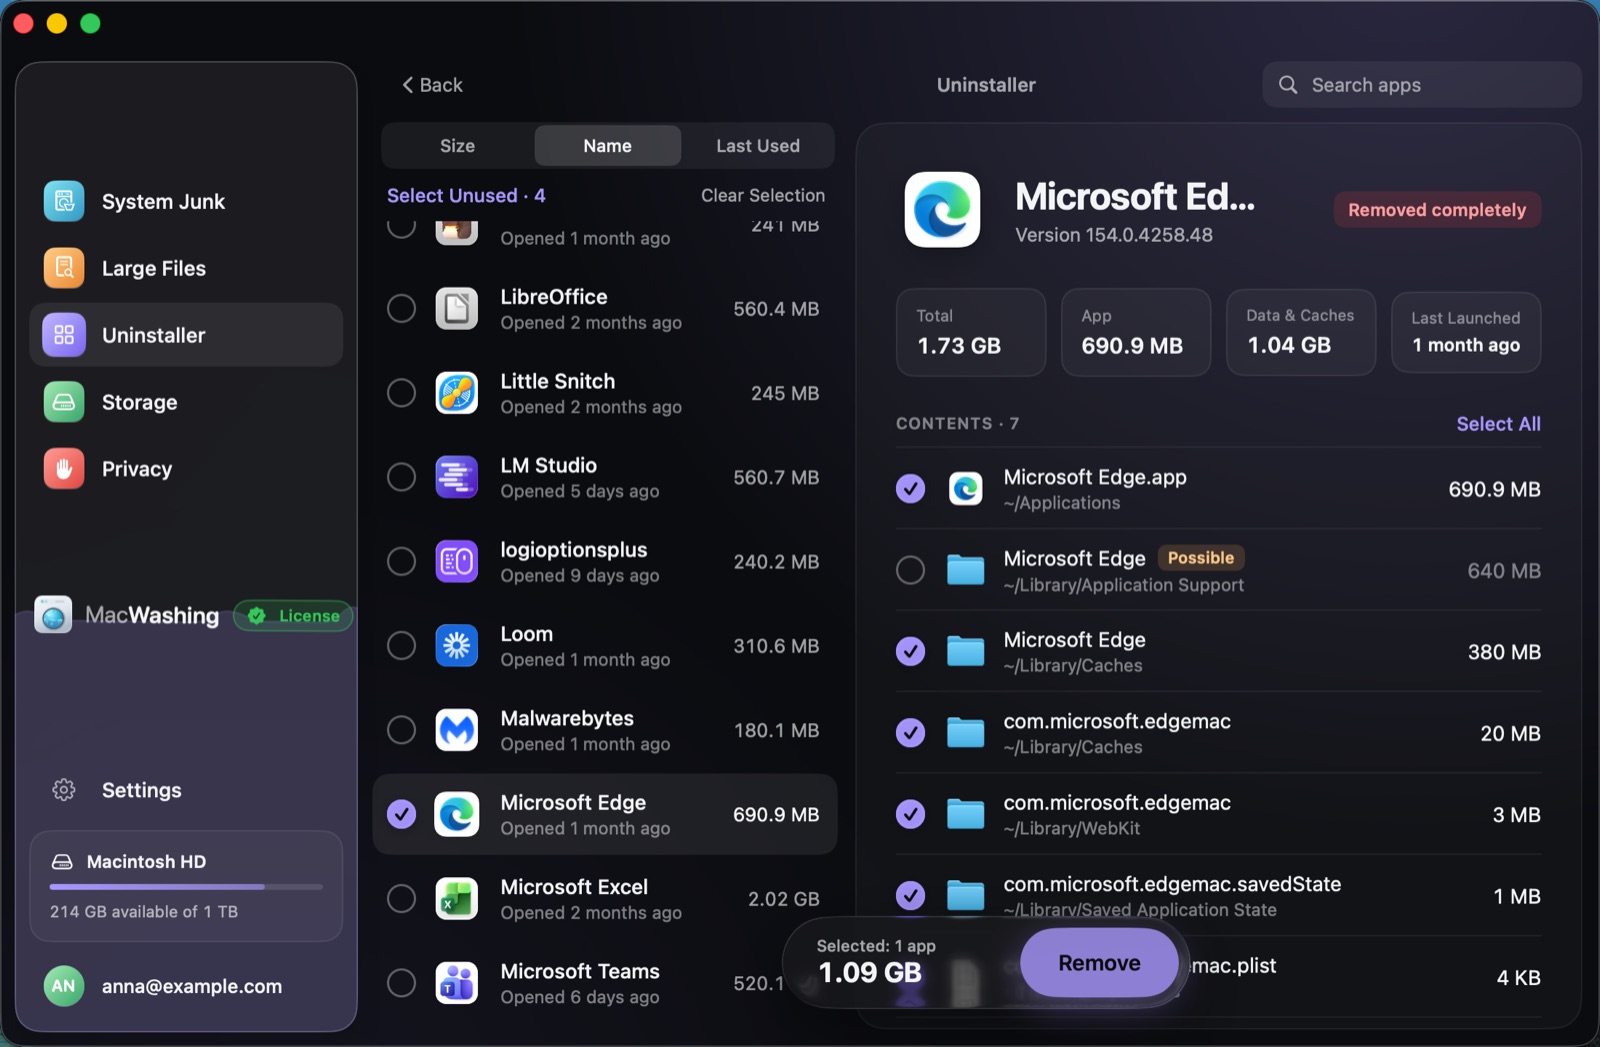Click the purple Remove button

point(1099,962)
